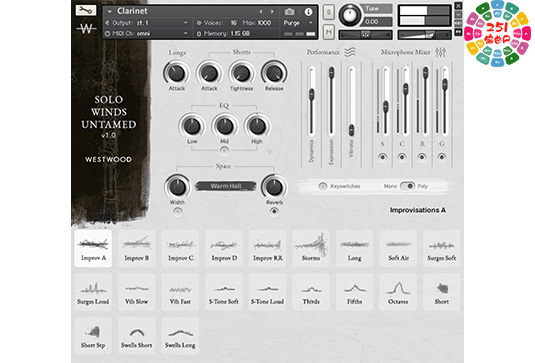
Task: Go to next instrument arrow
Action: tap(272, 12)
